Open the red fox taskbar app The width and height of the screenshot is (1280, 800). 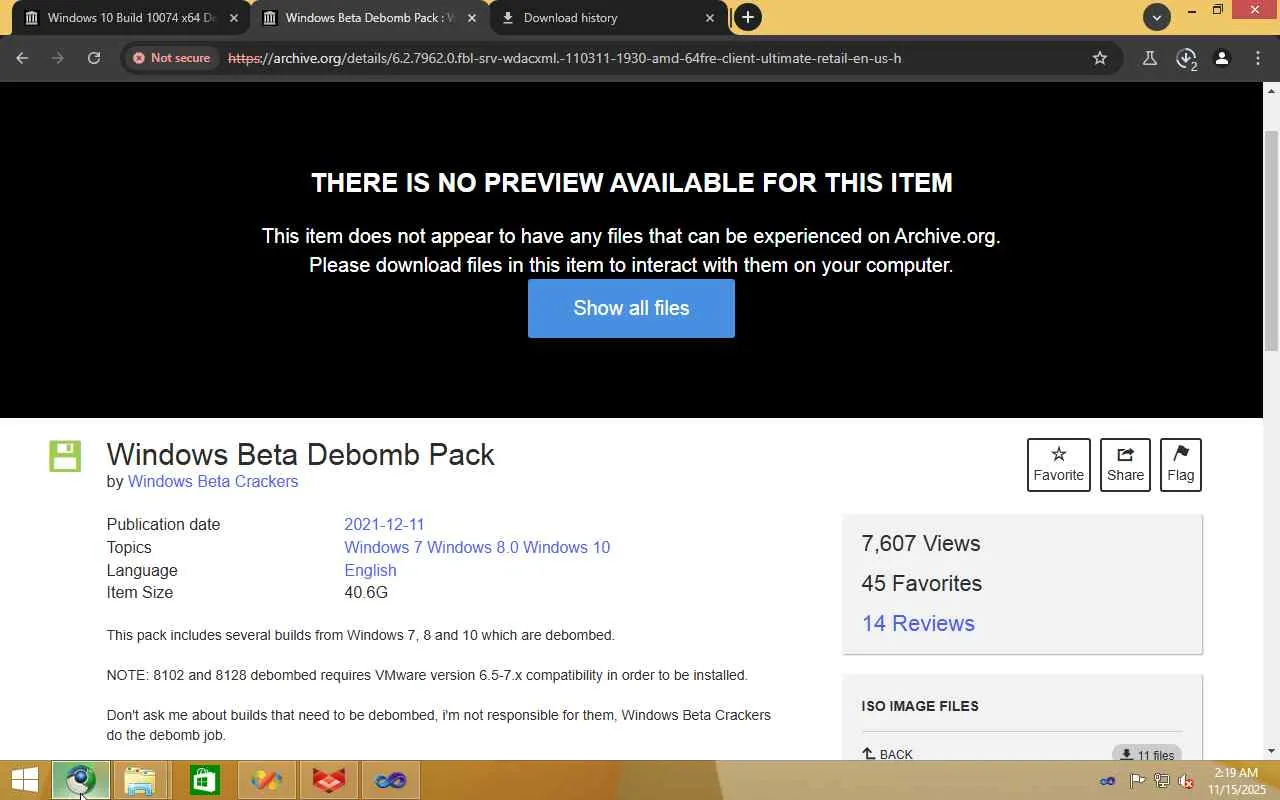[x=328, y=780]
